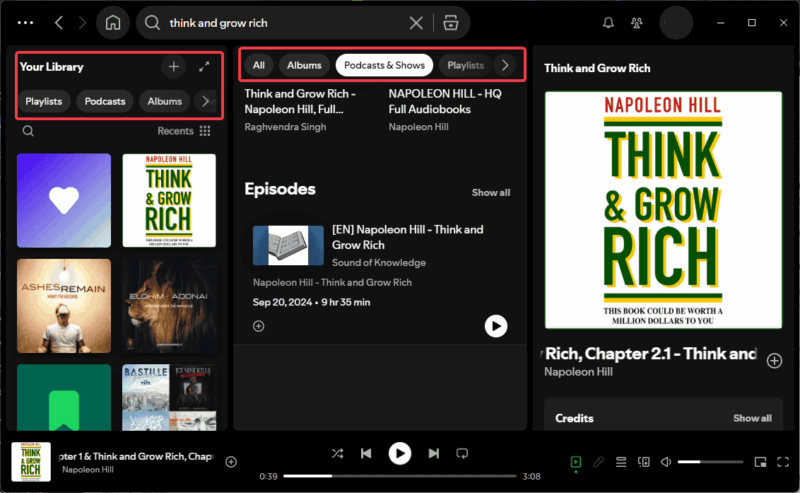Image resolution: width=800 pixels, height=493 pixels.
Task: Go back with the left arrow
Action: click(59, 23)
